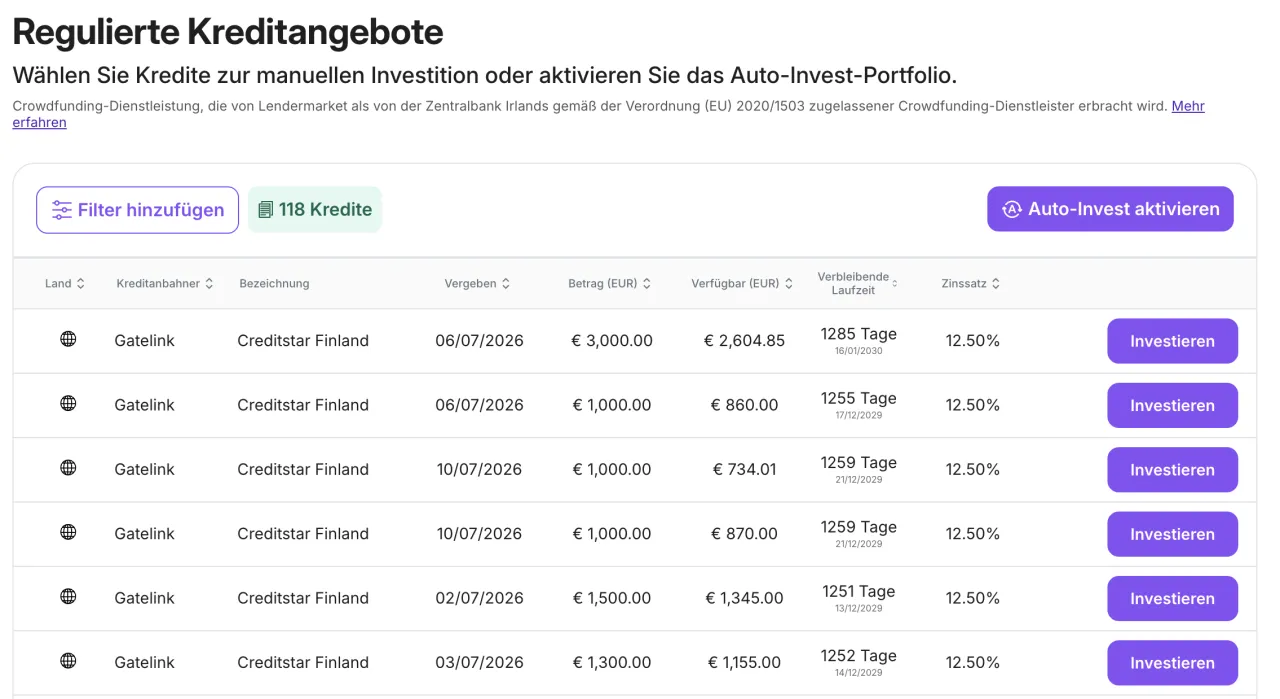This screenshot has height=699, width=1280.
Task: Open the Filter hinzufügen button
Action: coord(138,210)
